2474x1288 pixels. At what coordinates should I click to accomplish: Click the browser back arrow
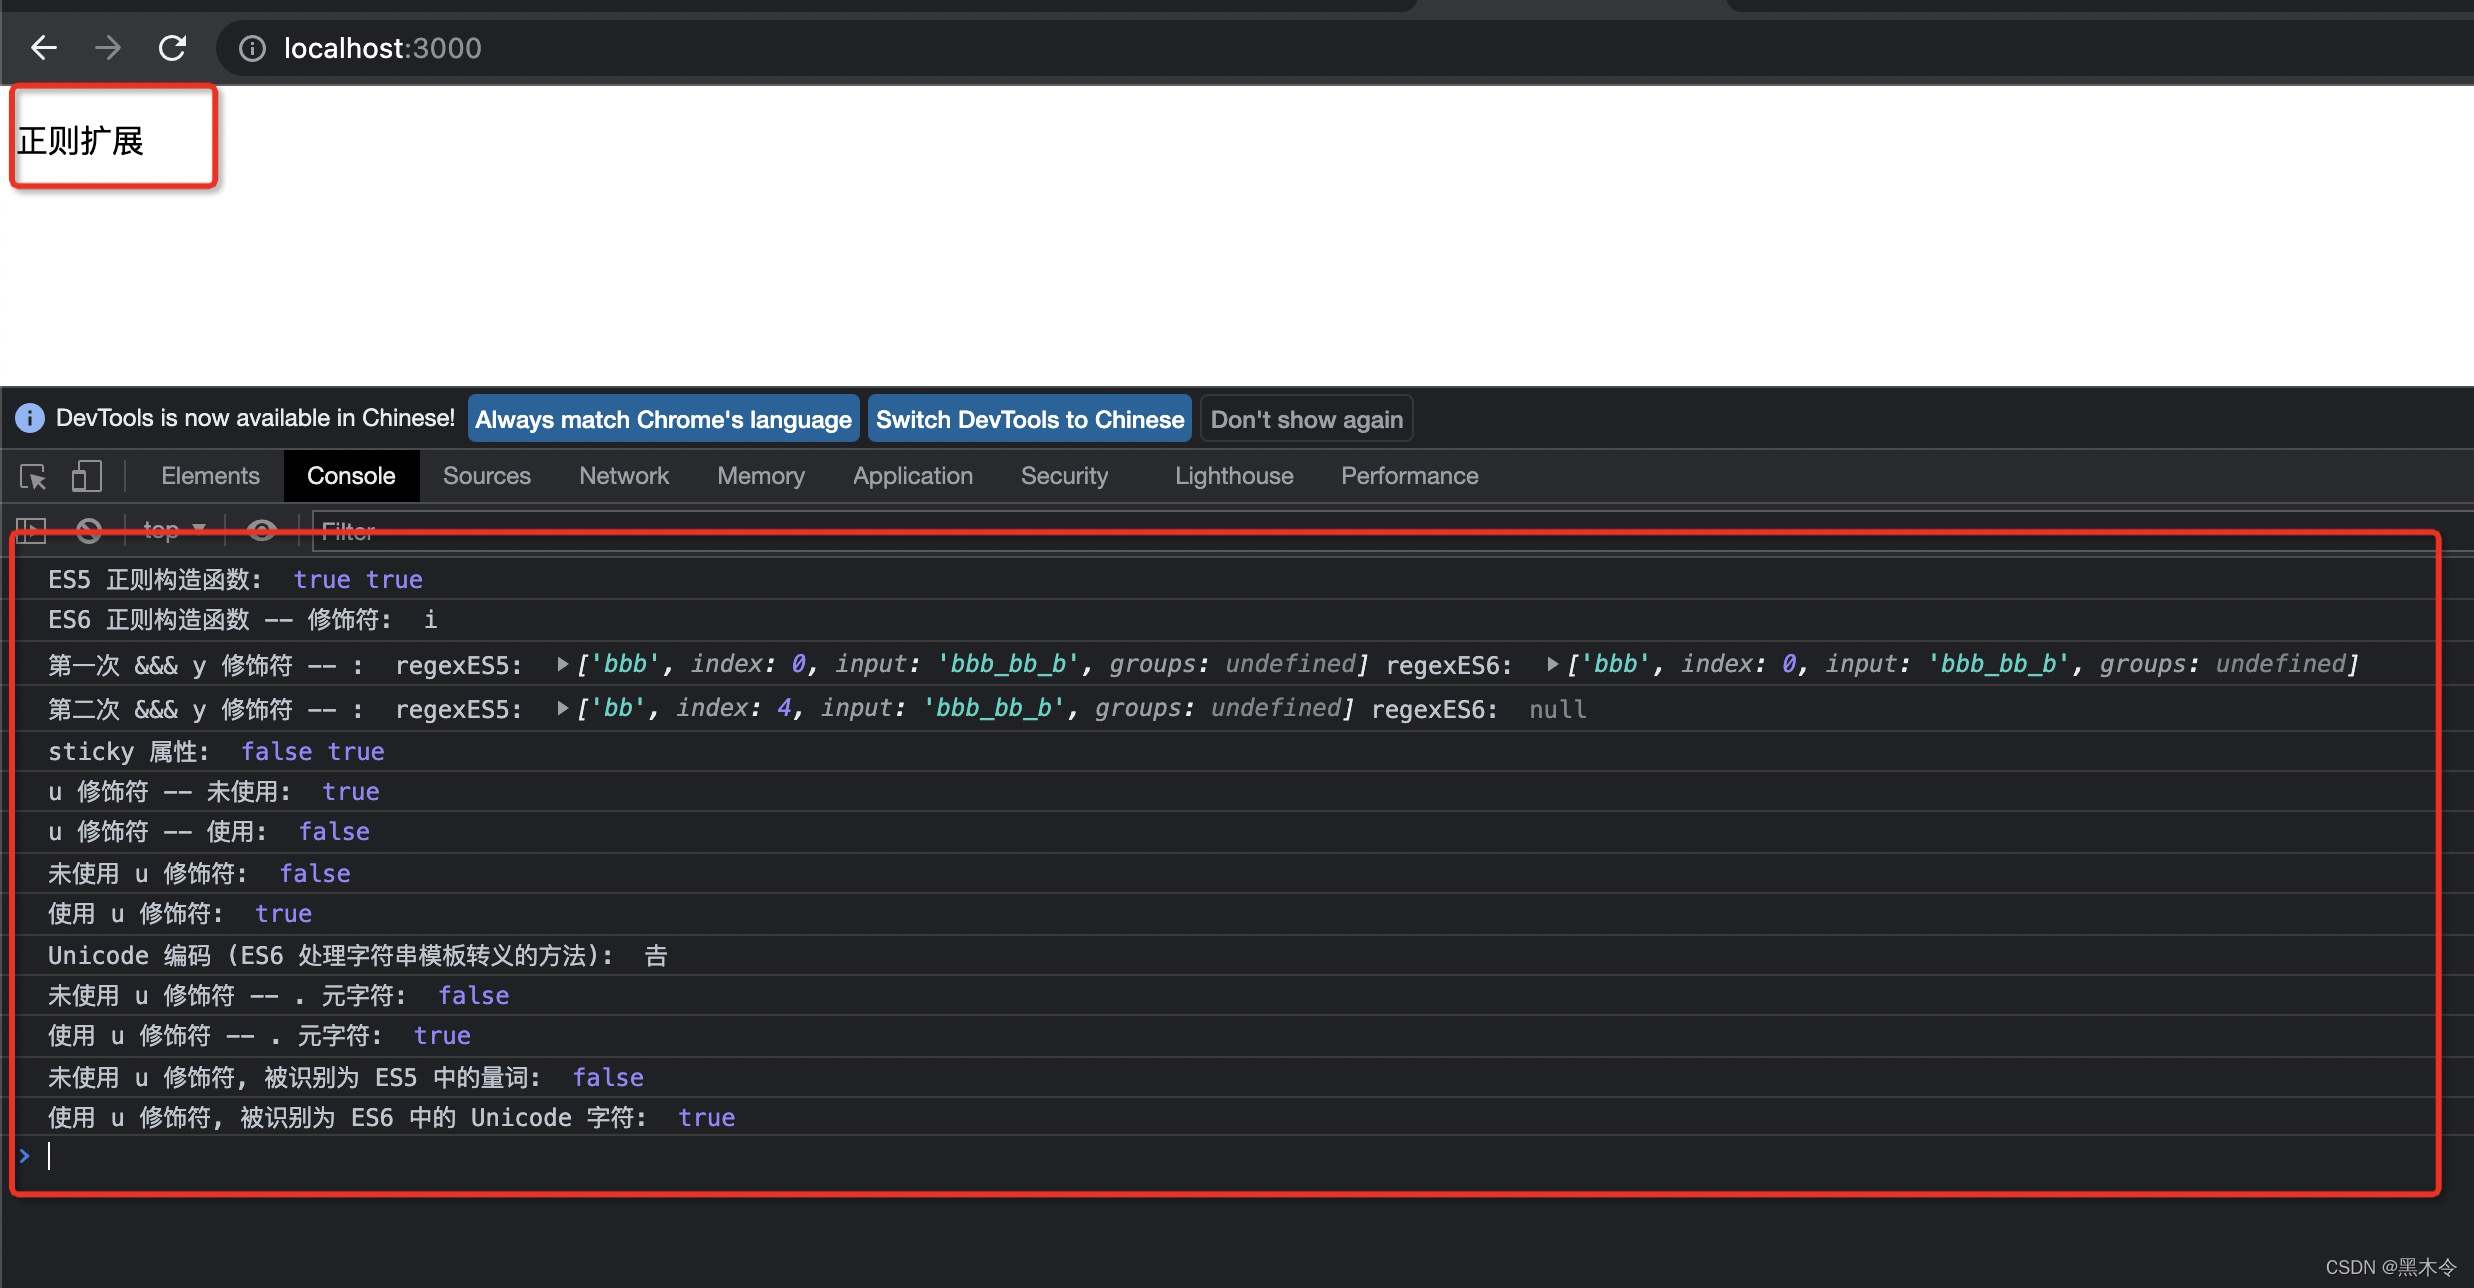(43, 48)
